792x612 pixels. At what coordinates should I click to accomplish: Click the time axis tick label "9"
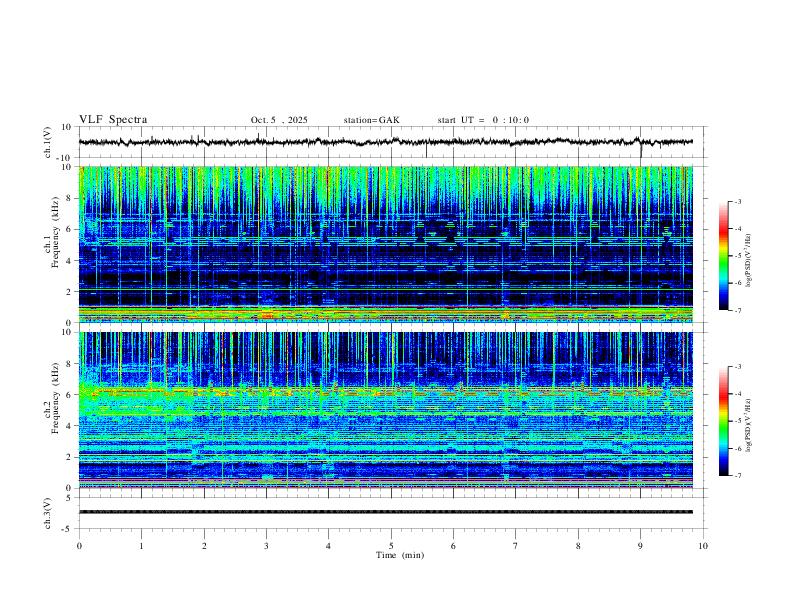pos(640,546)
